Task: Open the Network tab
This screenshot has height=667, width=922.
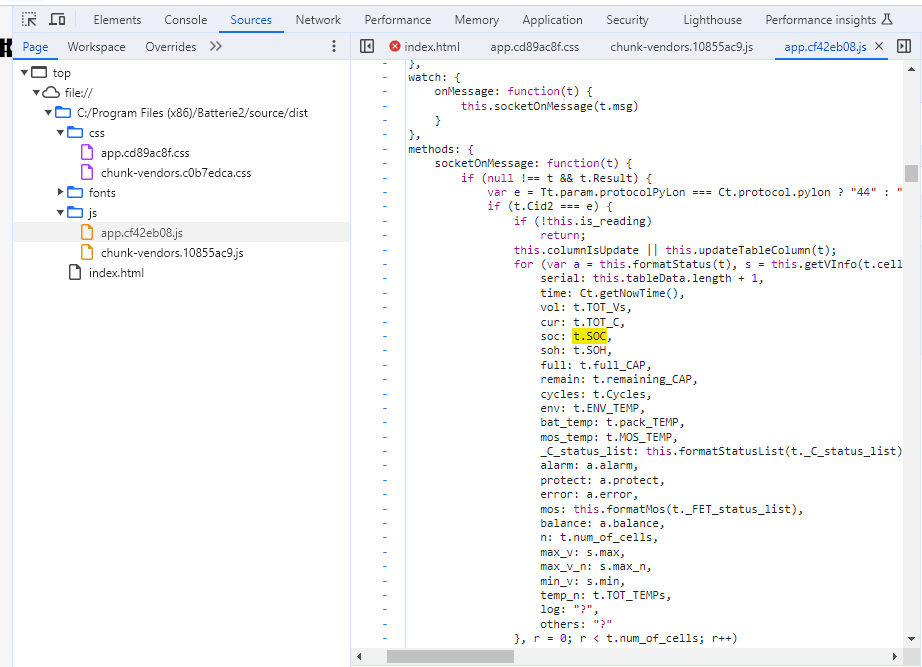Action: point(318,20)
